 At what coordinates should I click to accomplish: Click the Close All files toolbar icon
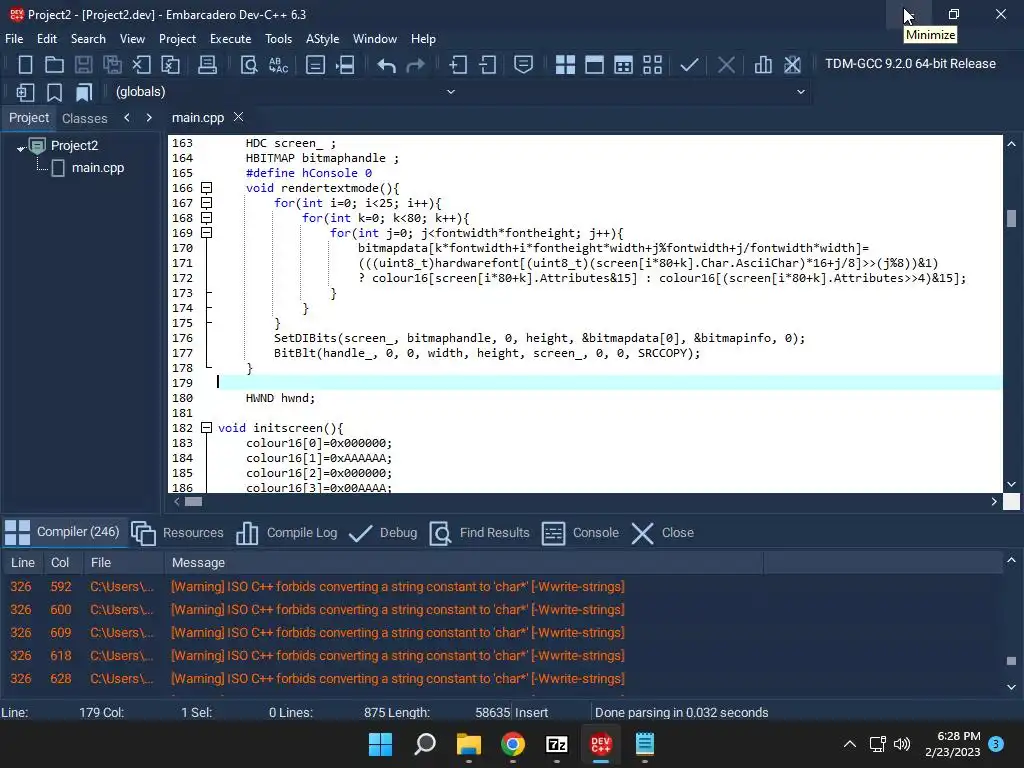point(170,65)
